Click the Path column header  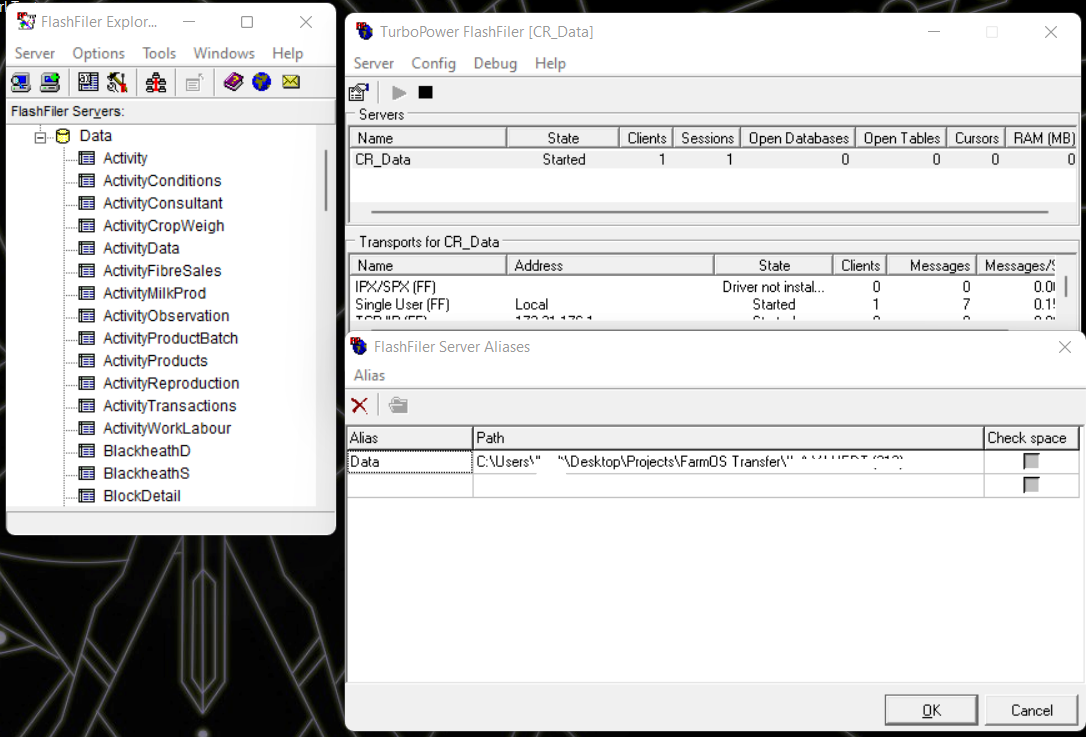click(728, 438)
